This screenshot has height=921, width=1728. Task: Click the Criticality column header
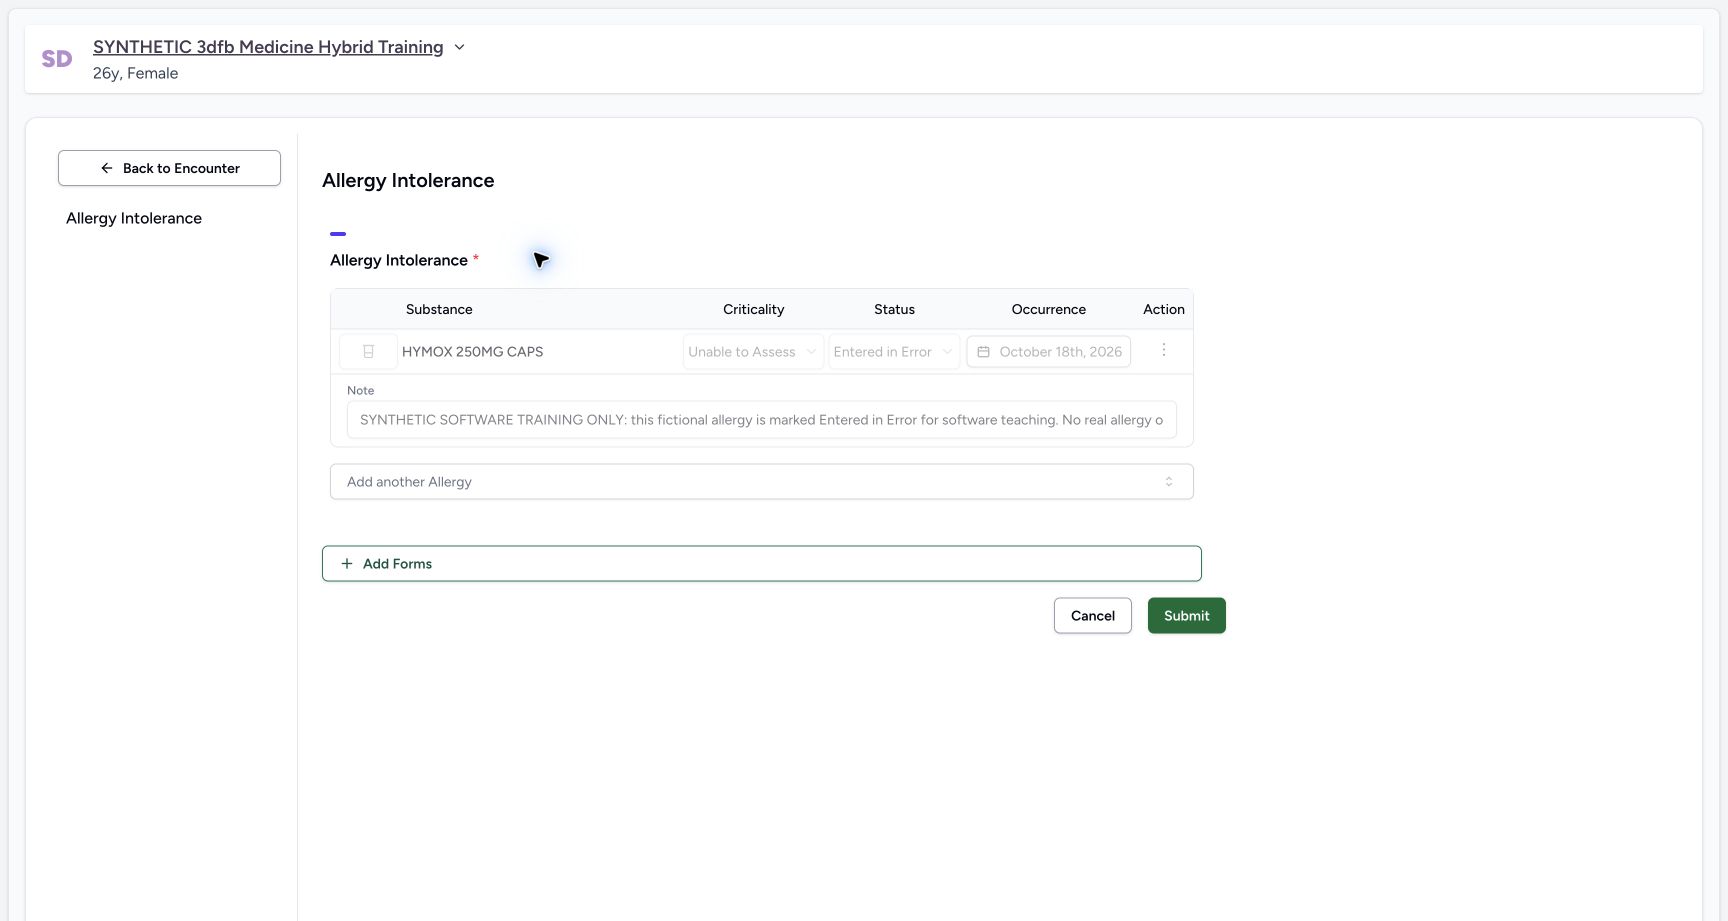coord(754,309)
